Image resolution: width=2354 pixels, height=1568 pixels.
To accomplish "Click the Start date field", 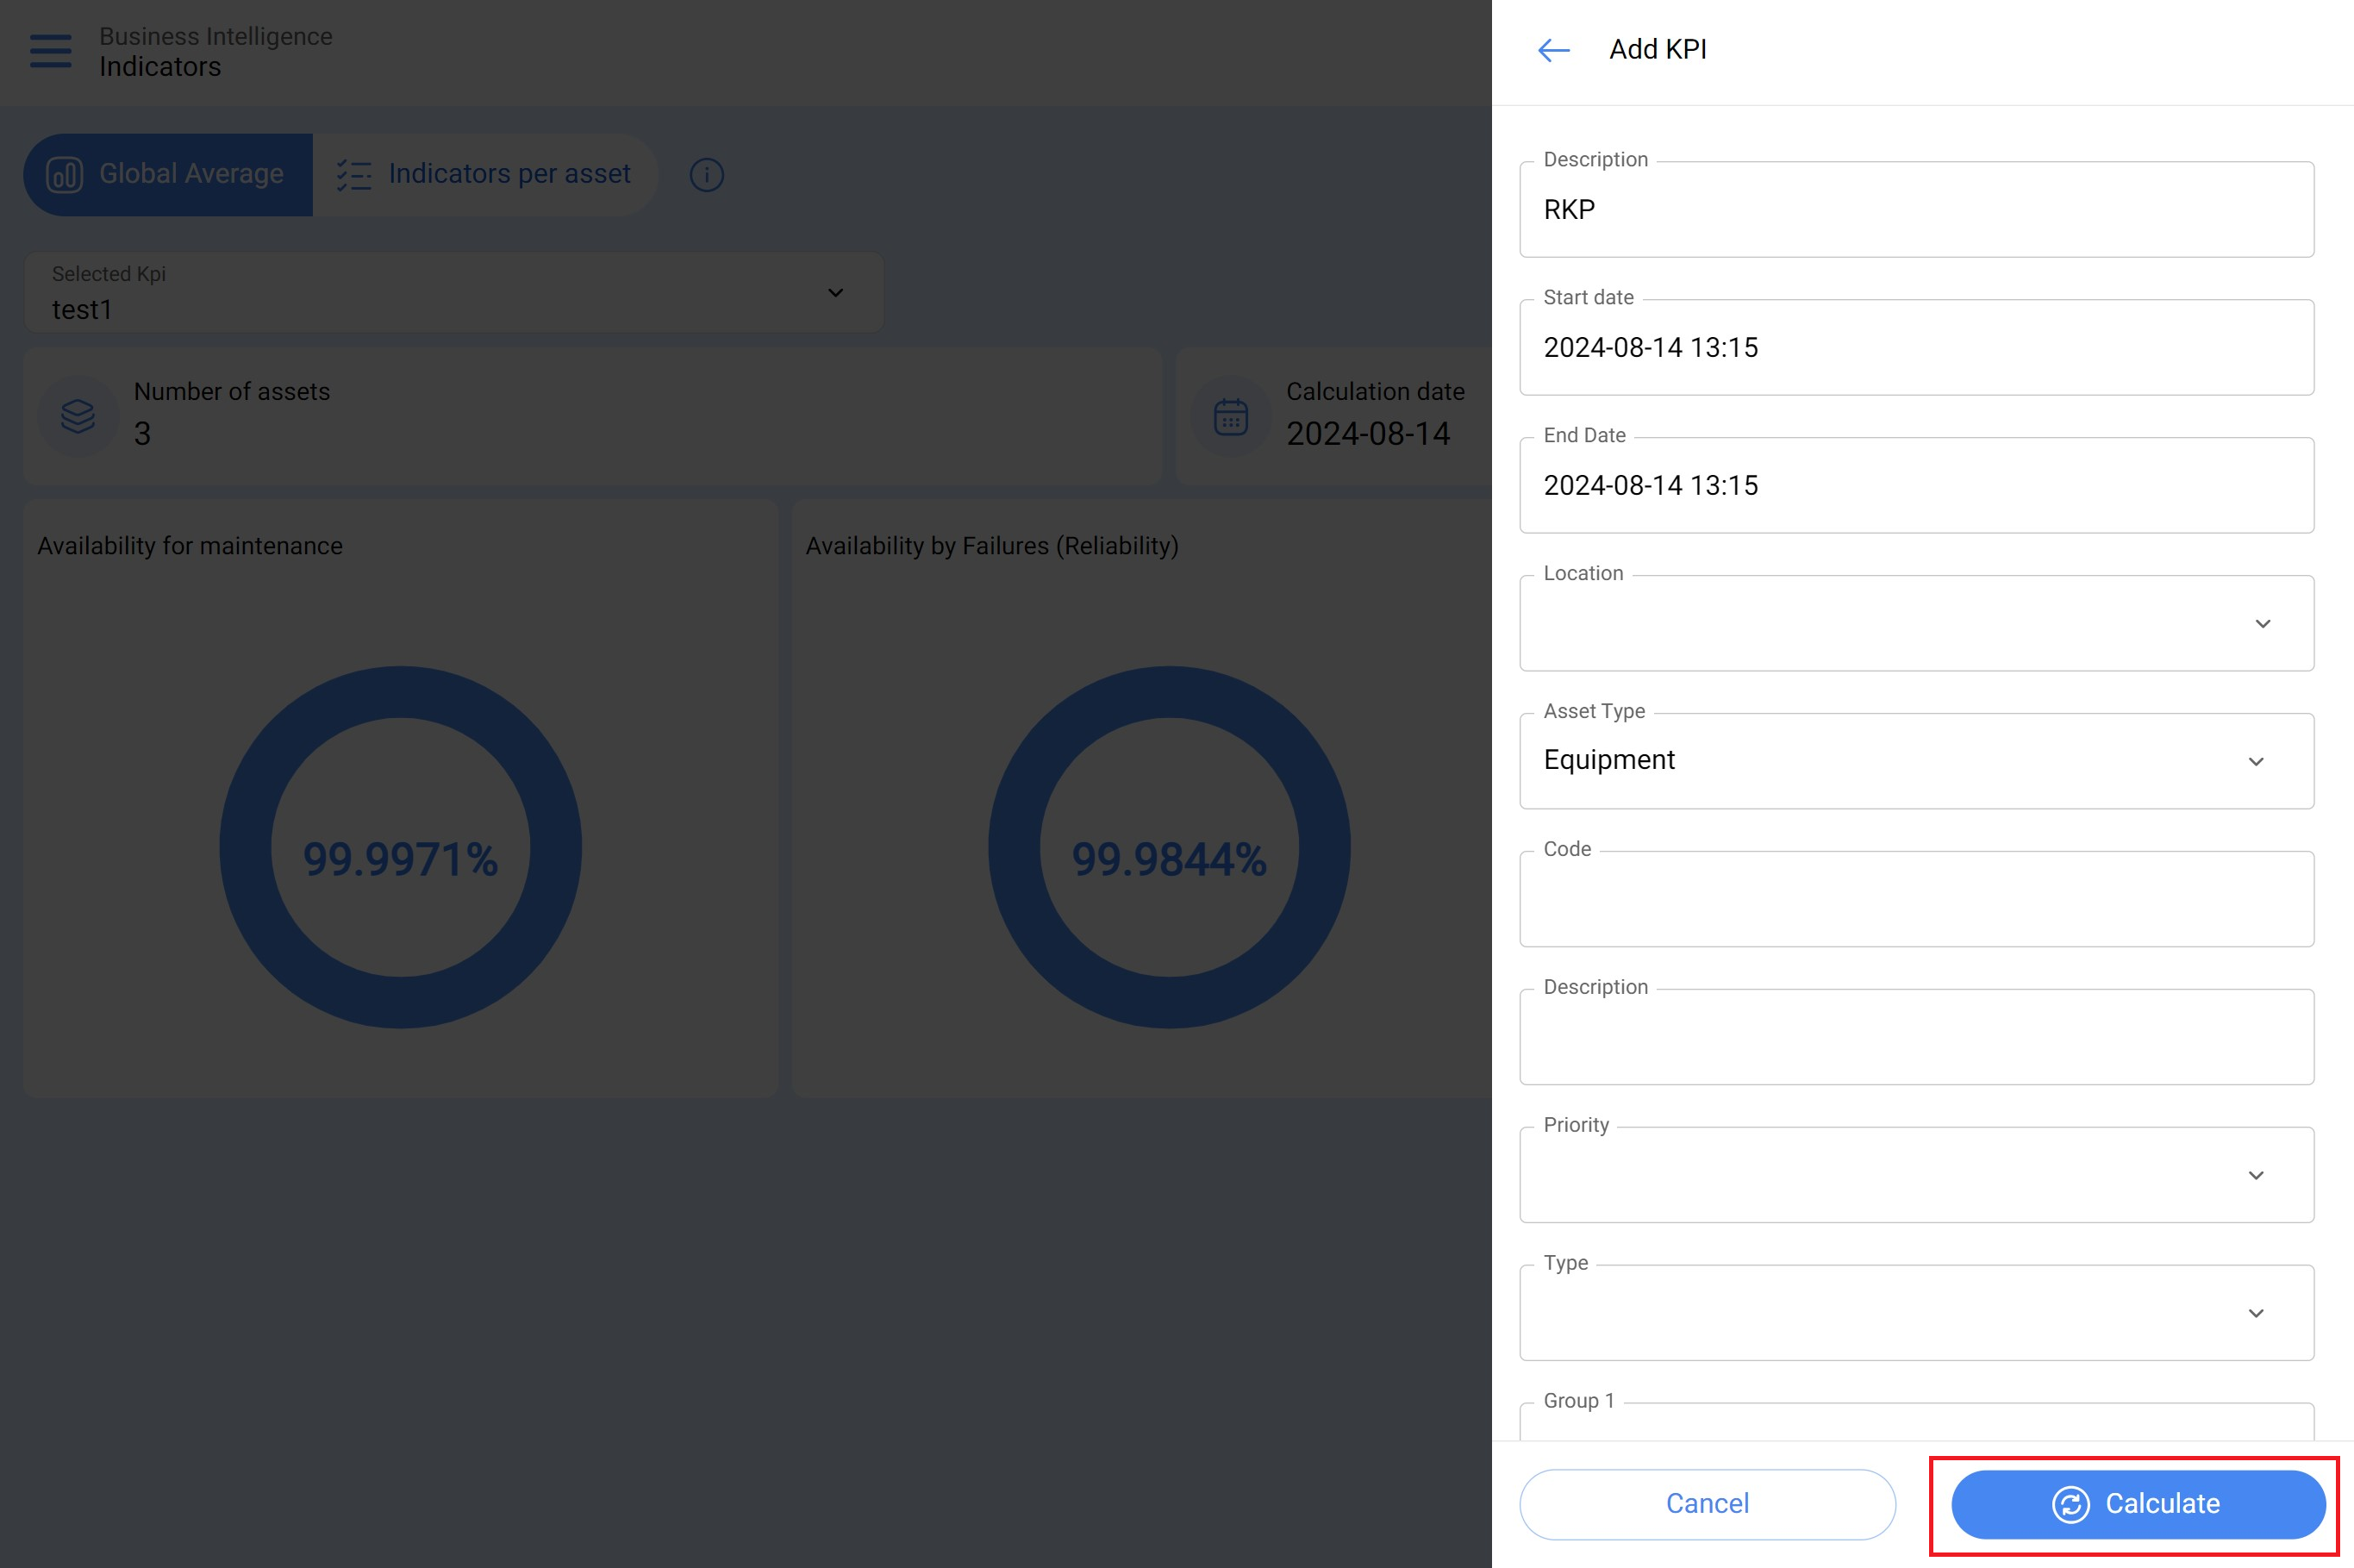I will [x=1916, y=347].
